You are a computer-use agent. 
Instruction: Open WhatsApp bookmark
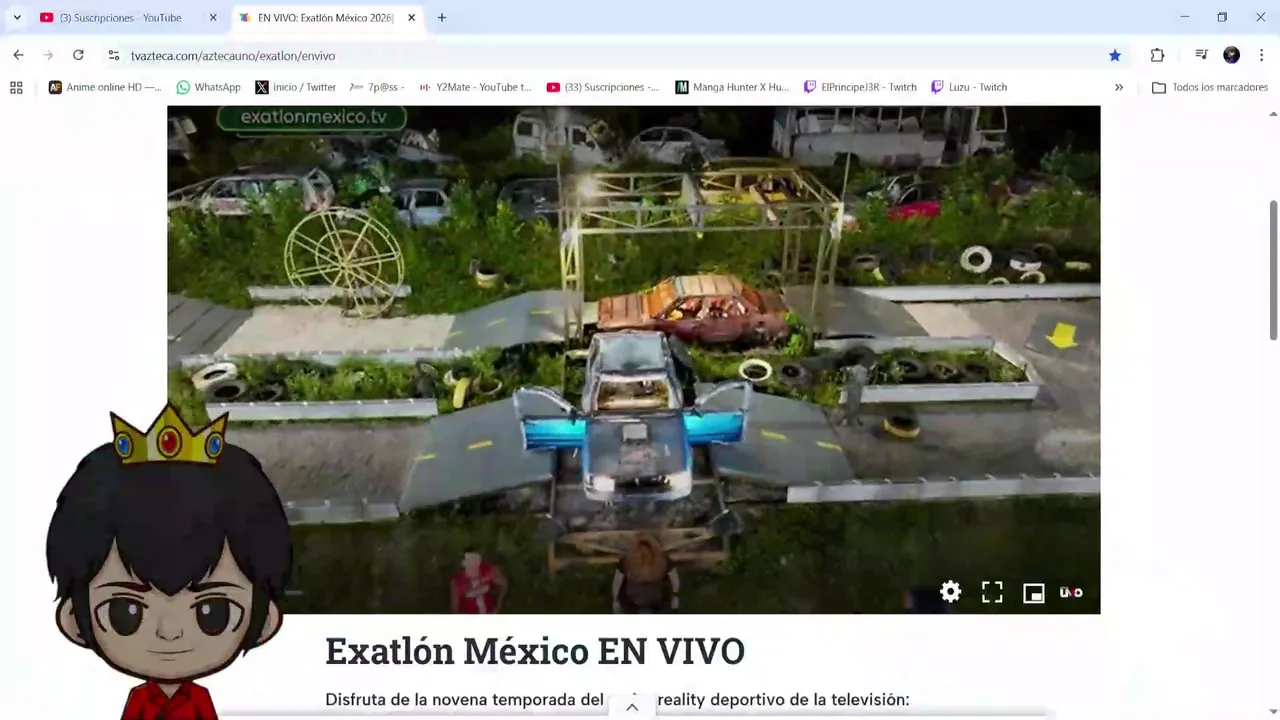pyautogui.click(x=208, y=87)
